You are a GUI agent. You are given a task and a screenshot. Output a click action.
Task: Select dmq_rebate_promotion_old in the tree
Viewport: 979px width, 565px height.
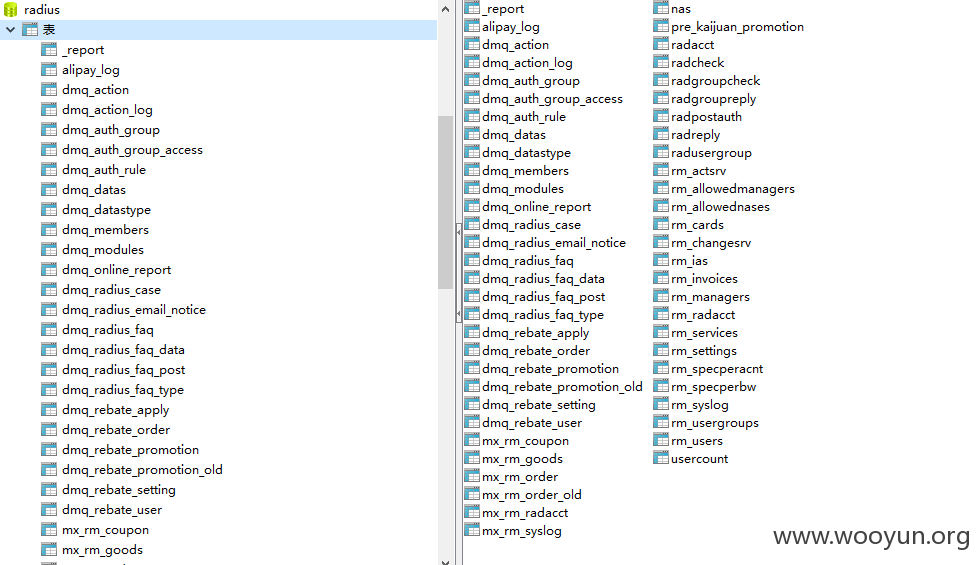click(x=142, y=469)
